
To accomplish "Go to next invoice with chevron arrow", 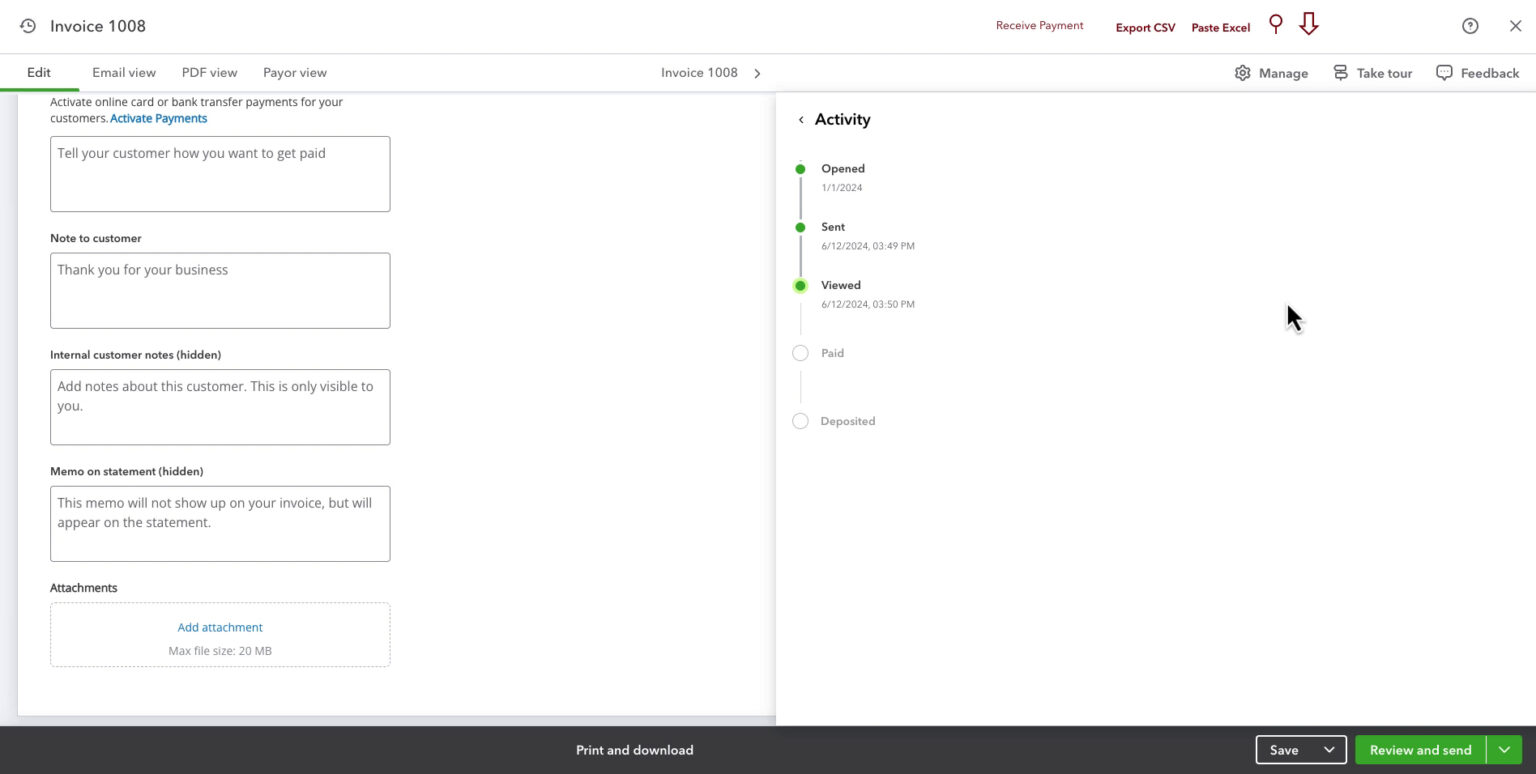I will pos(757,73).
